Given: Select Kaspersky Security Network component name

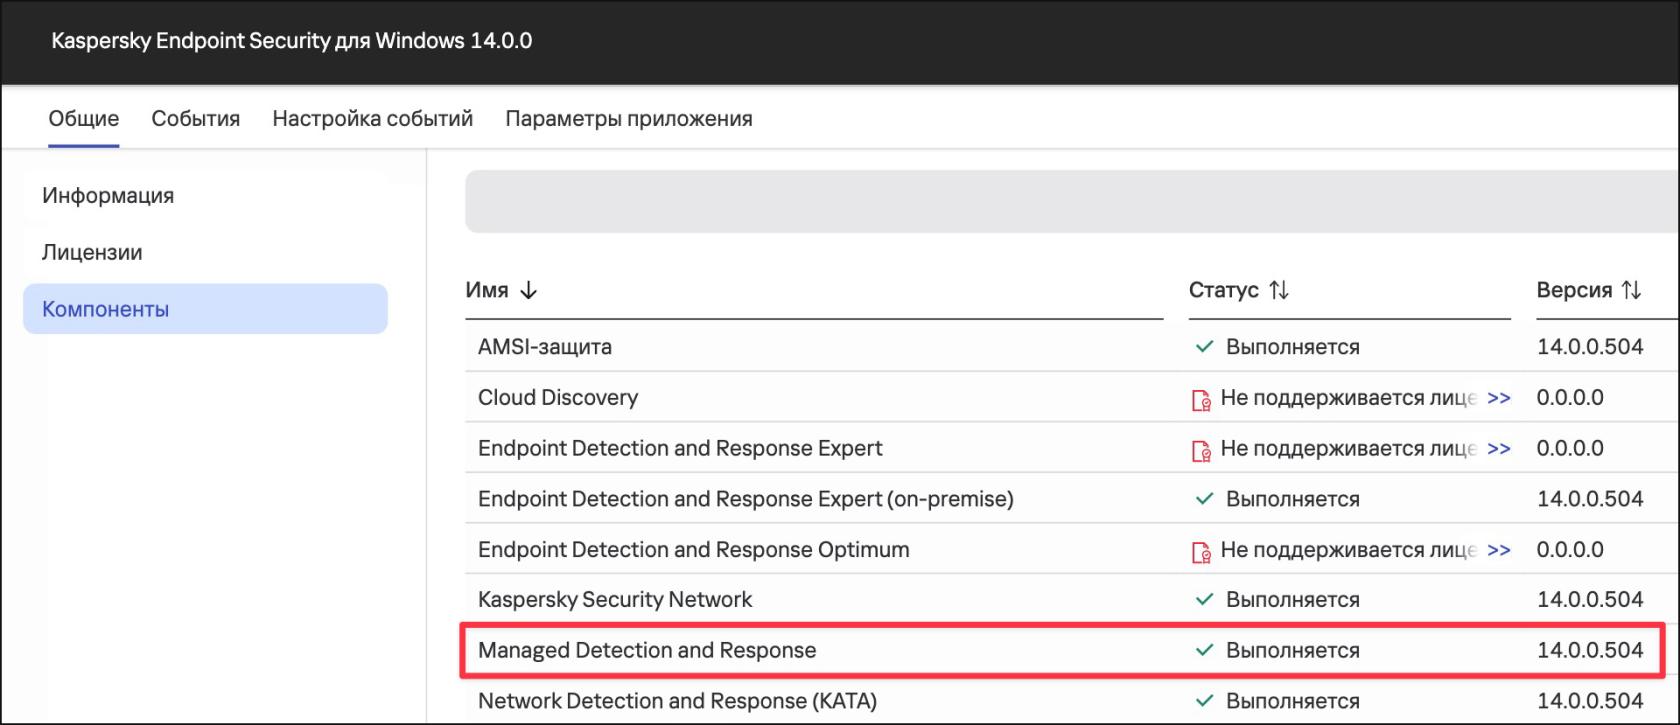Looking at the screenshot, I should pyautogui.click(x=615, y=600).
